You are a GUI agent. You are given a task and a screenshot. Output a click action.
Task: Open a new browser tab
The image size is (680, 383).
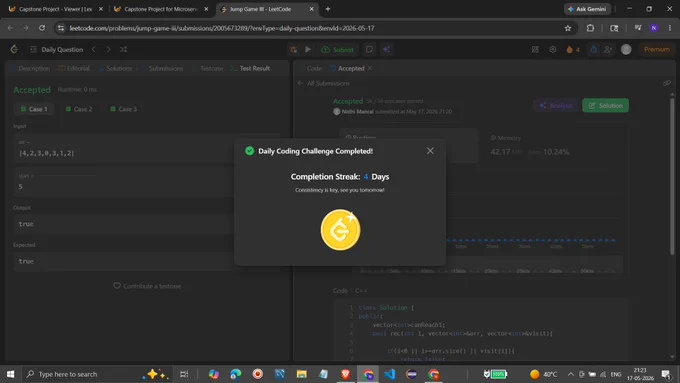pyautogui.click(x=328, y=9)
